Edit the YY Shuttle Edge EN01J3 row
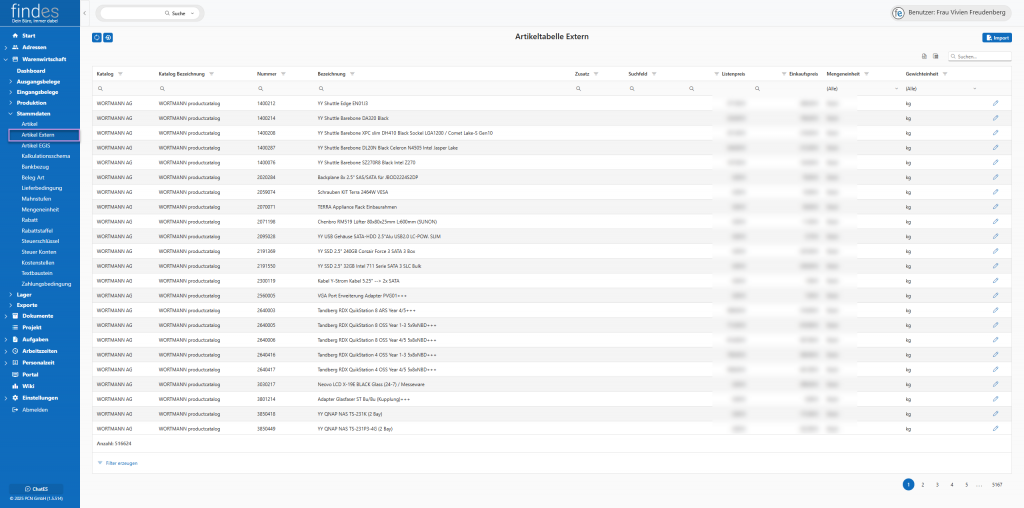 (x=995, y=103)
